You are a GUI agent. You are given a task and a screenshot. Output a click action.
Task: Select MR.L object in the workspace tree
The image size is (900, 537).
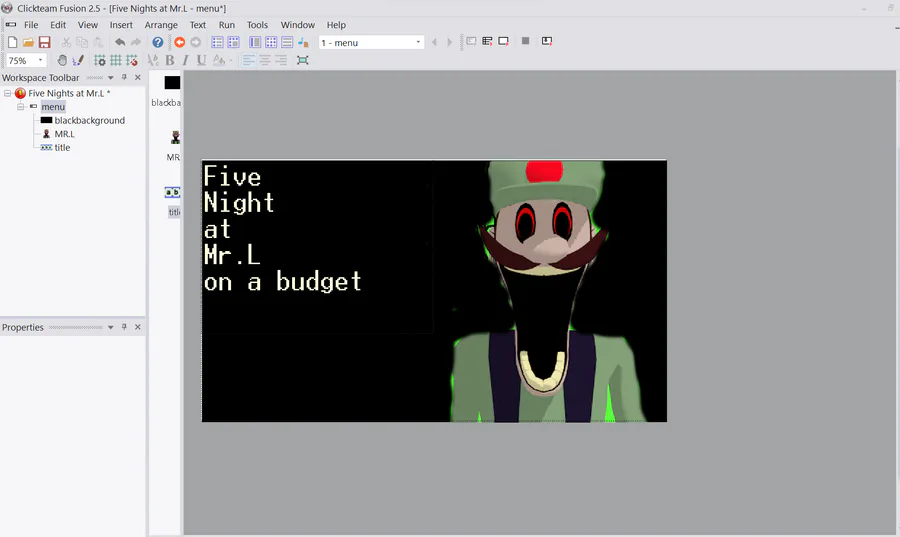click(x=64, y=134)
